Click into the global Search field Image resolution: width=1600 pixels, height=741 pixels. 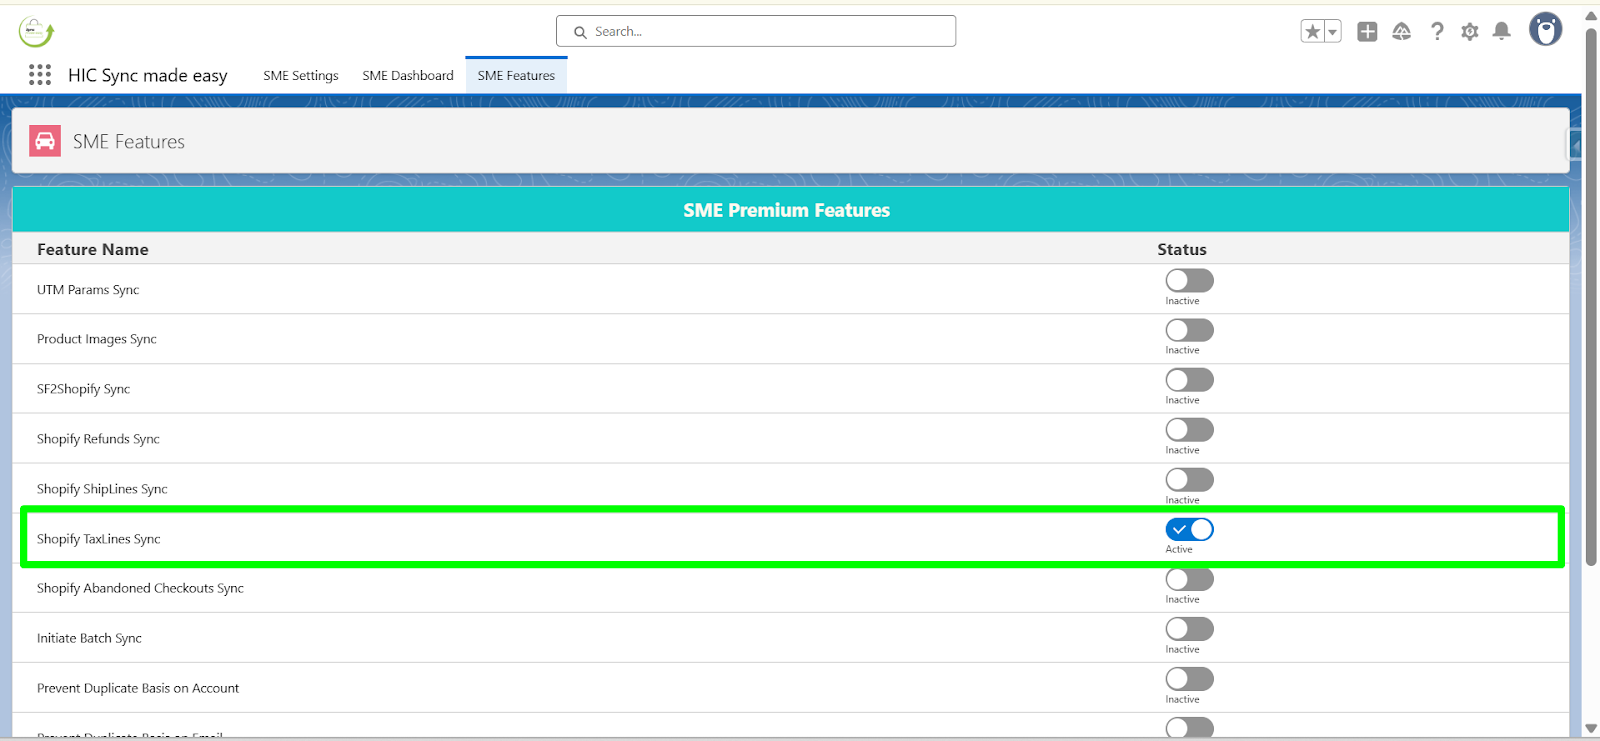[756, 31]
